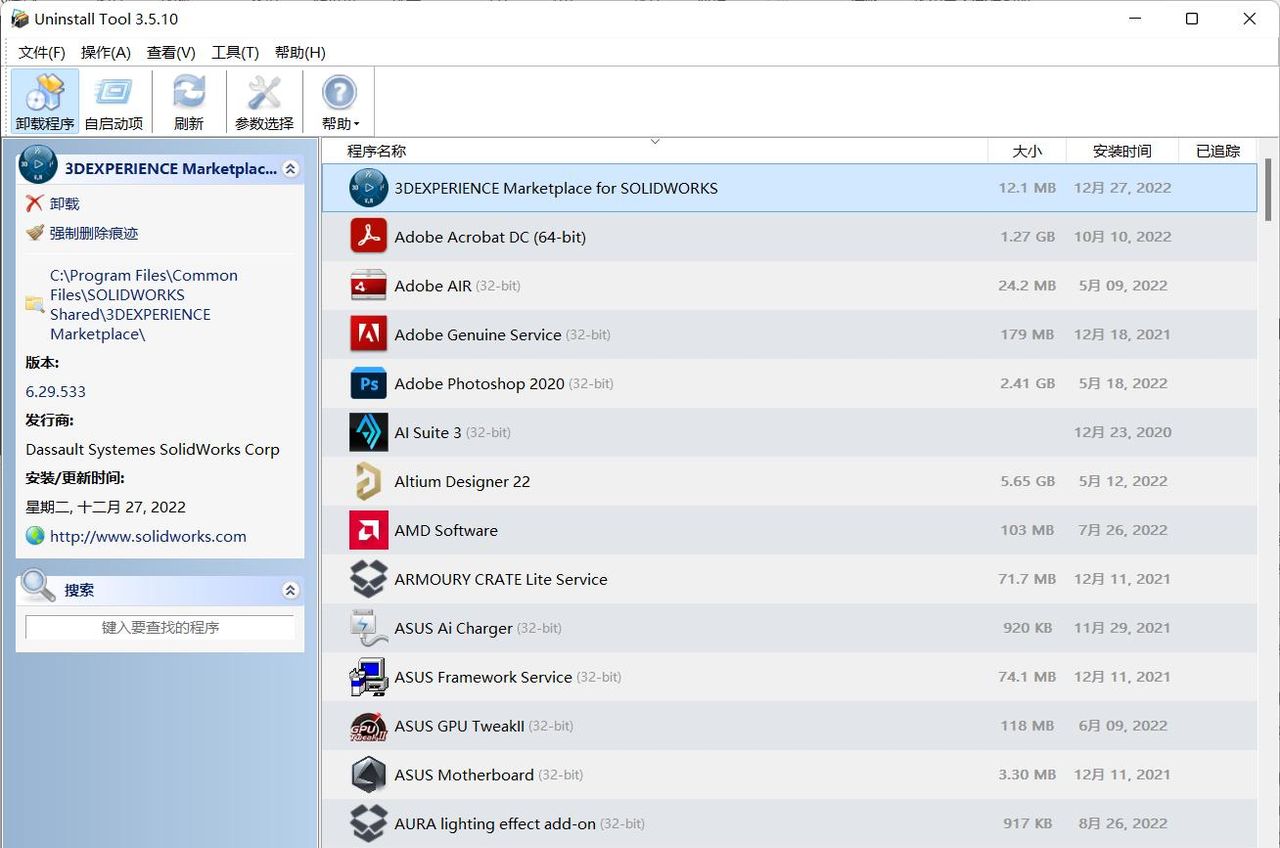Sort by 程序名称 column header
The height and width of the screenshot is (848, 1280).
tap(654, 151)
